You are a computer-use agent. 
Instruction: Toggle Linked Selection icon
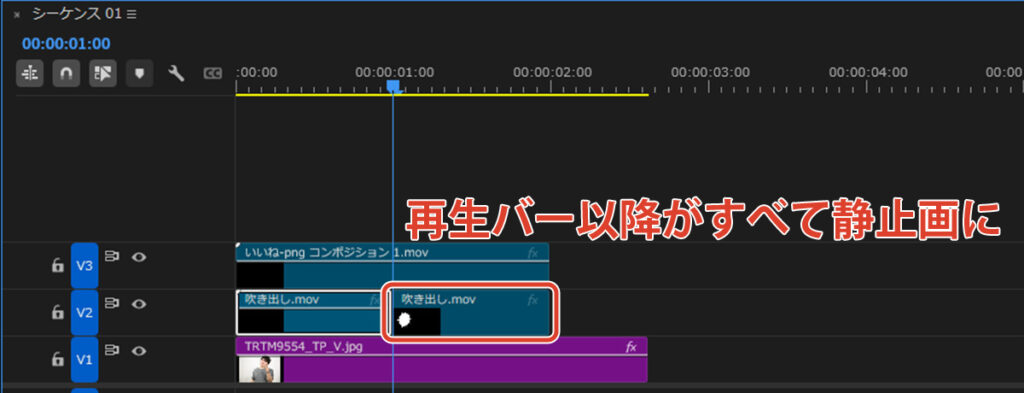103,74
